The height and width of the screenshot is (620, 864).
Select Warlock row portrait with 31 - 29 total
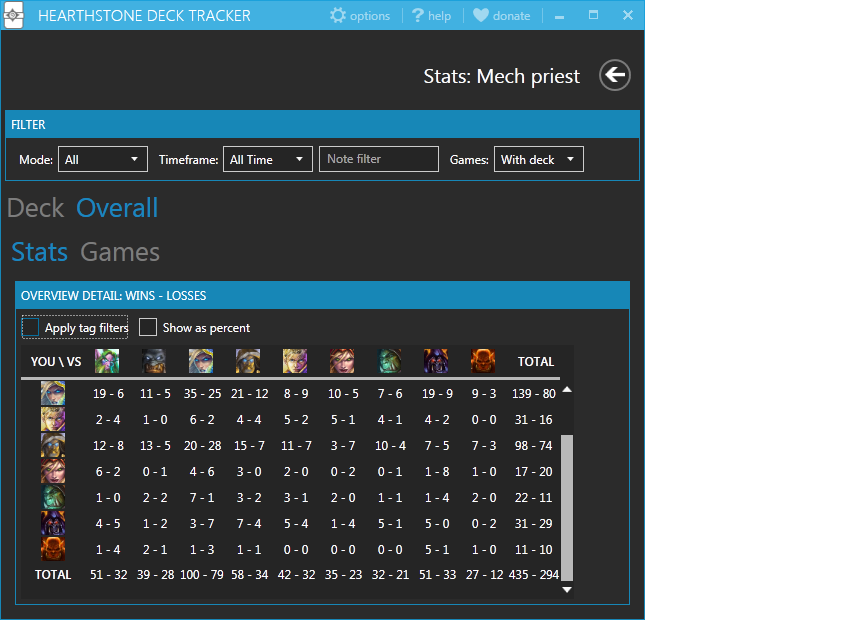click(x=53, y=523)
